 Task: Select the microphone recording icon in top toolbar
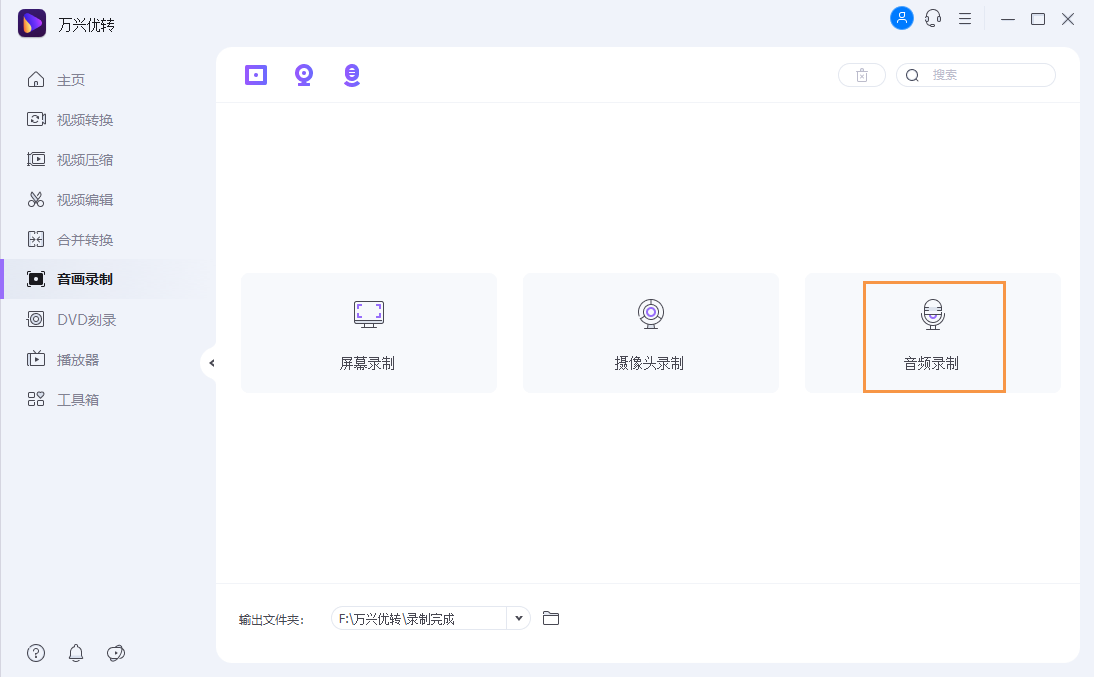351,75
